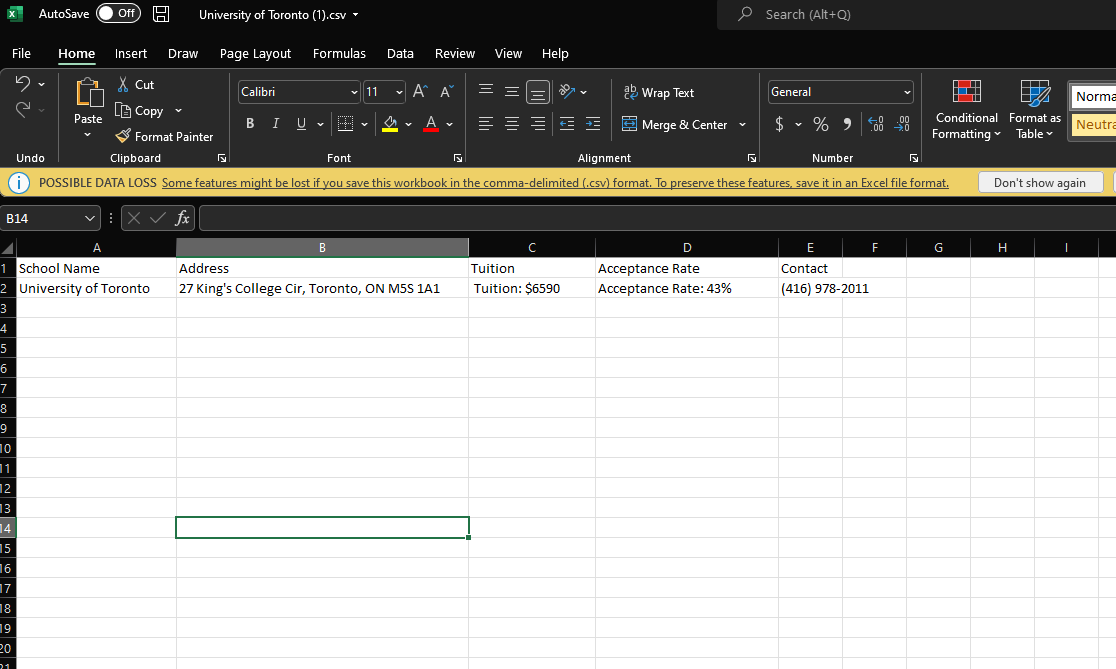Open Conditional Formatting menu
The height and width of the screenshot is (669, 1116).
point(967,110)
